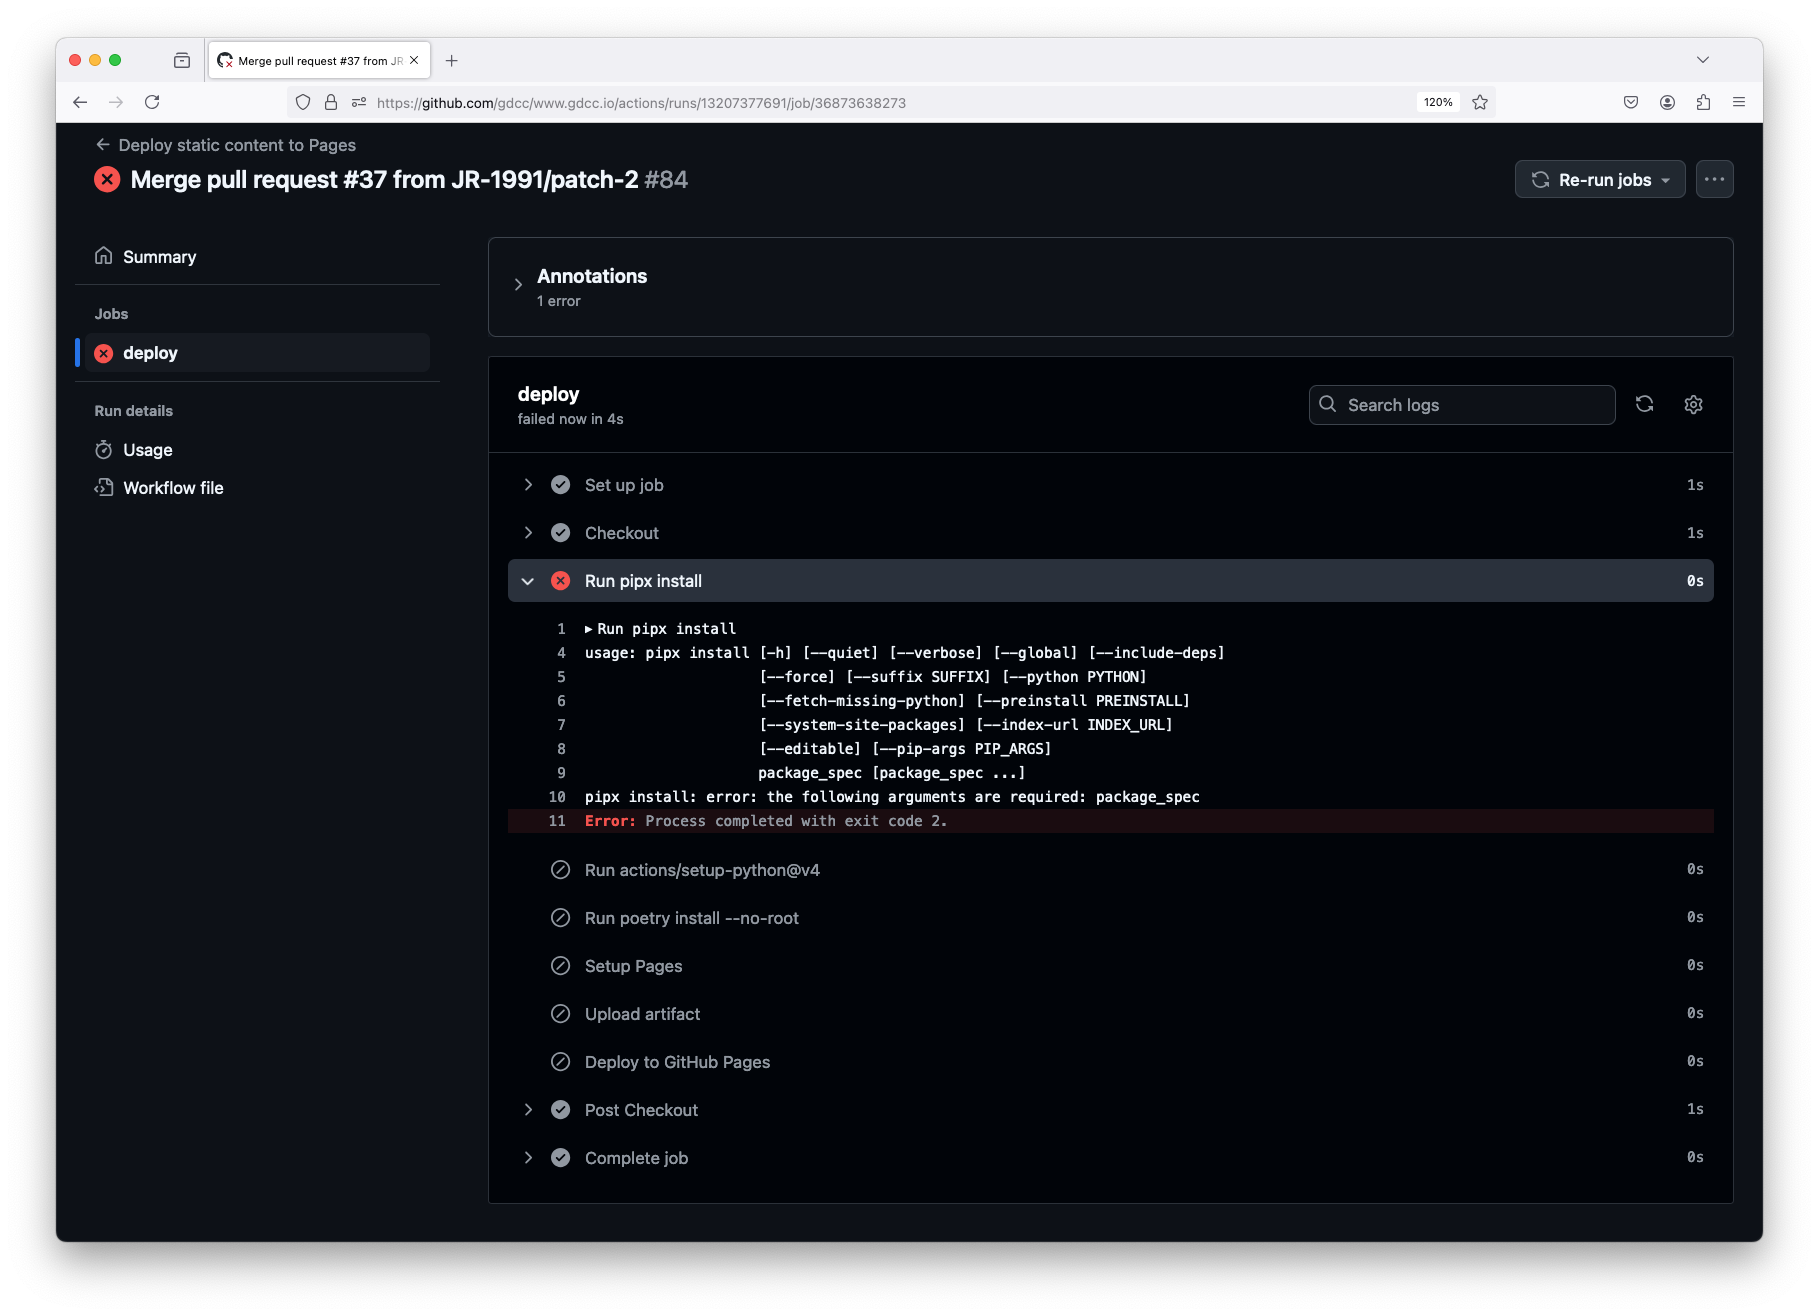
Task: Open the Firefox account profile icon
Action: pos(1667,102)
